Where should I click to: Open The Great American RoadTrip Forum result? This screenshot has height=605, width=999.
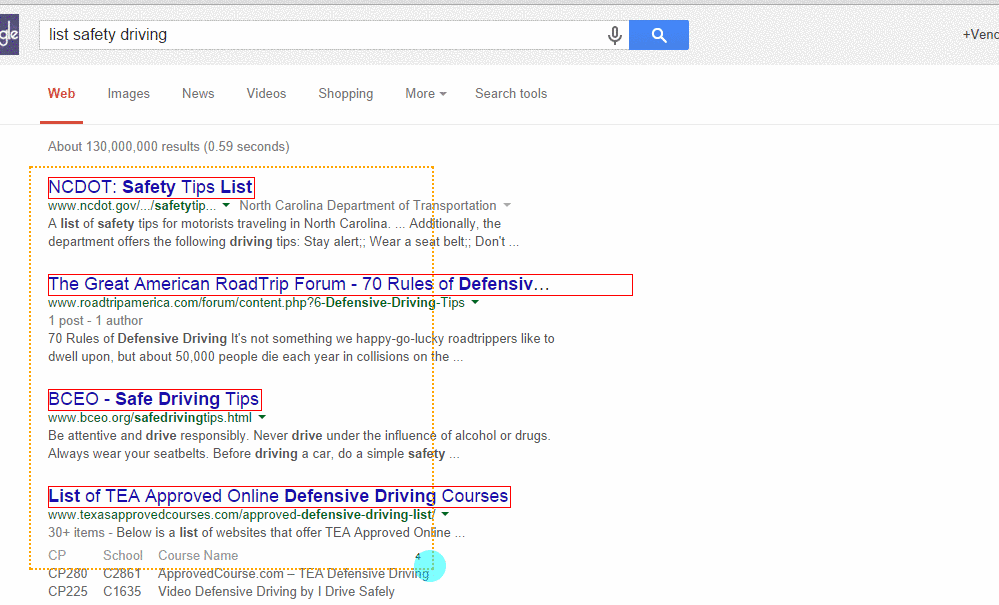299,284
